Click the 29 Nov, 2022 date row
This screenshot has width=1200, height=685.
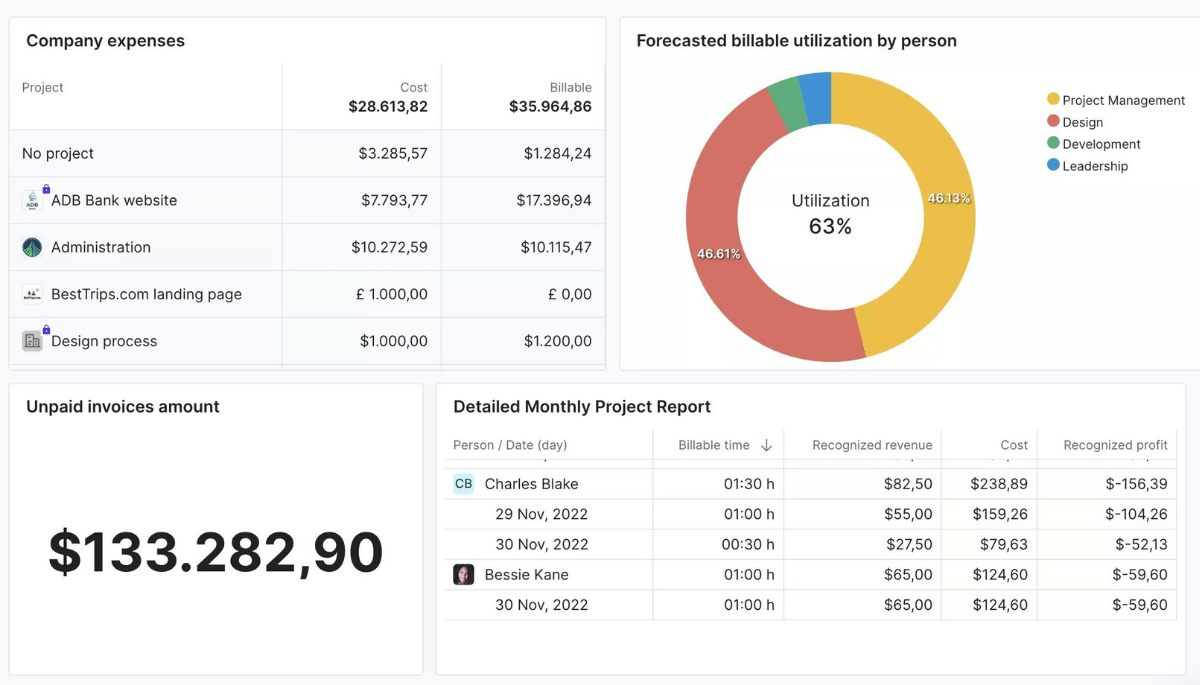(541, 514)
